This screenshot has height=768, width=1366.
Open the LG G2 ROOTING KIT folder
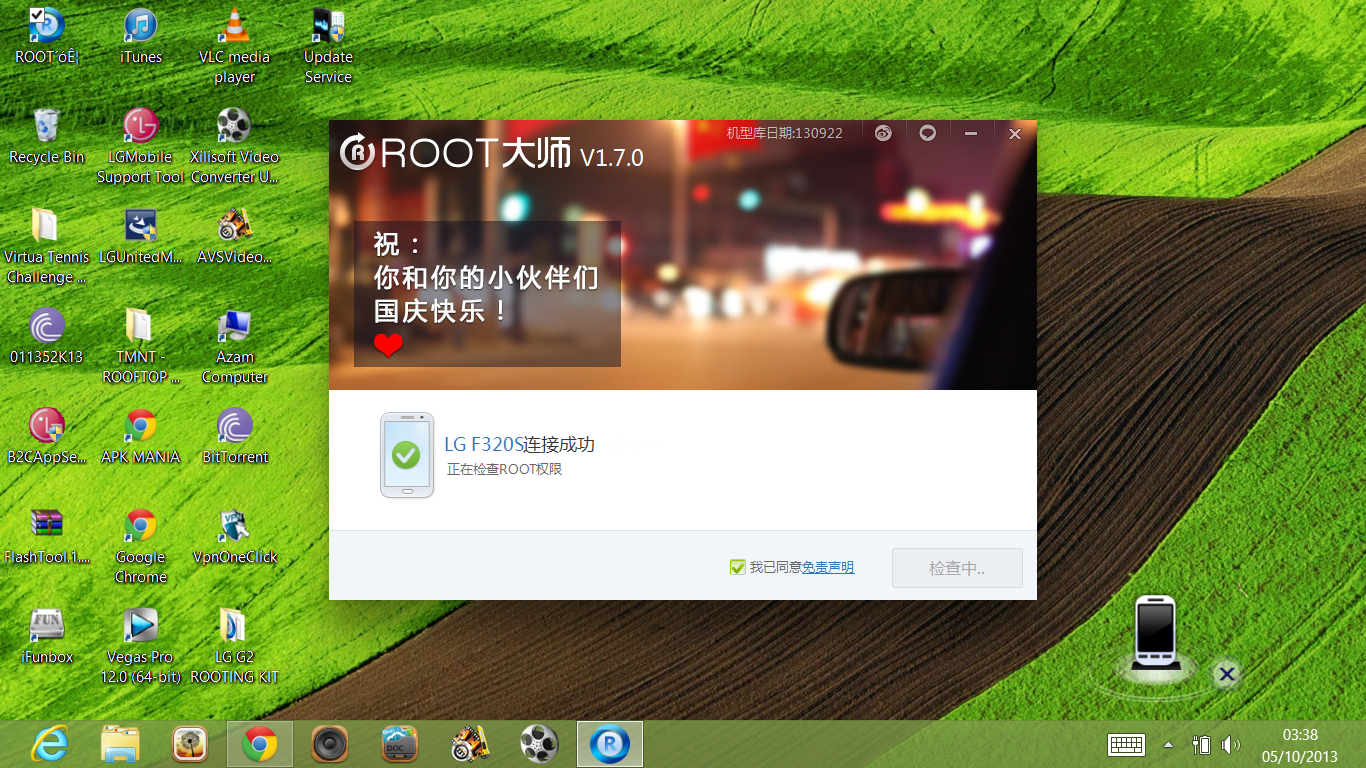pyautogui.click(x=234, y=645)
